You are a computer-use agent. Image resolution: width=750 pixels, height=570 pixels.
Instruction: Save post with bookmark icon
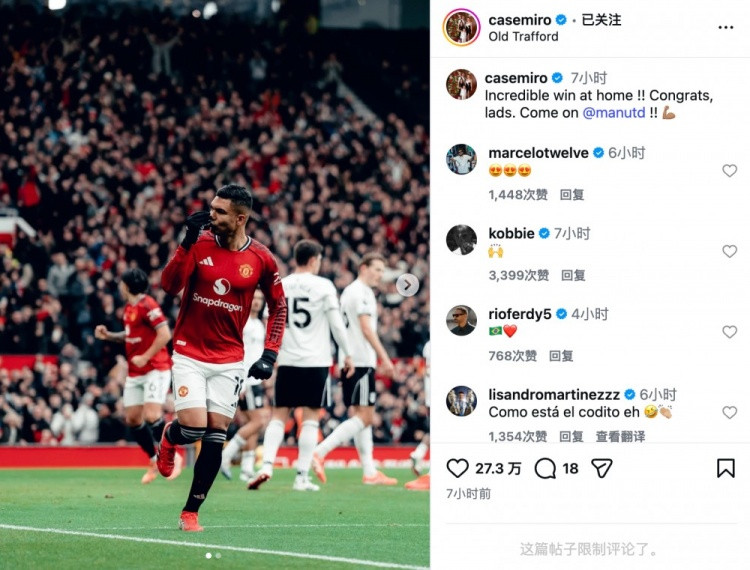[x=726, y=468]
